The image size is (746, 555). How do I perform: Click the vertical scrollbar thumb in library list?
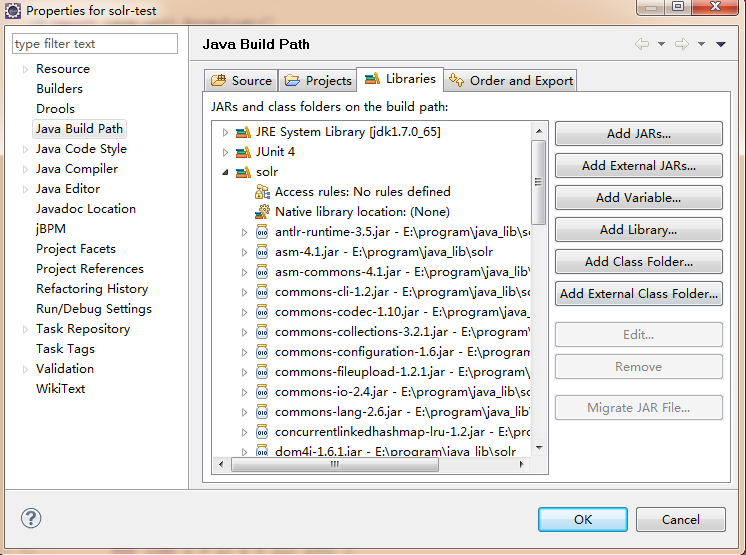coord(539,182)
